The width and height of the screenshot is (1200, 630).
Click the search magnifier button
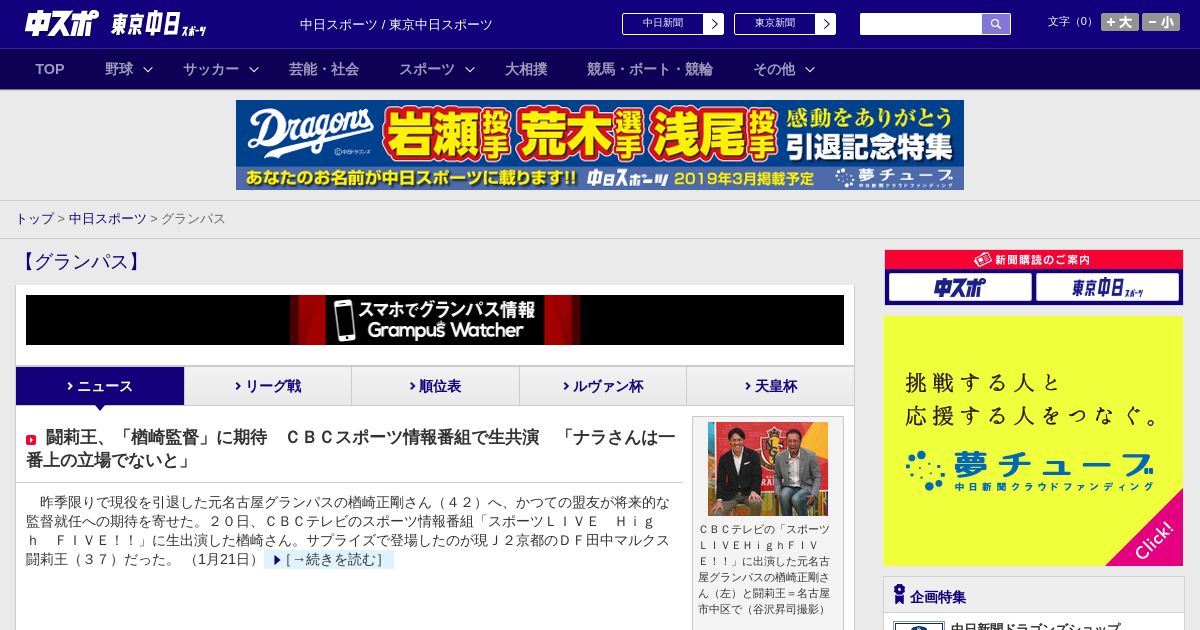(x=996, y=24)
